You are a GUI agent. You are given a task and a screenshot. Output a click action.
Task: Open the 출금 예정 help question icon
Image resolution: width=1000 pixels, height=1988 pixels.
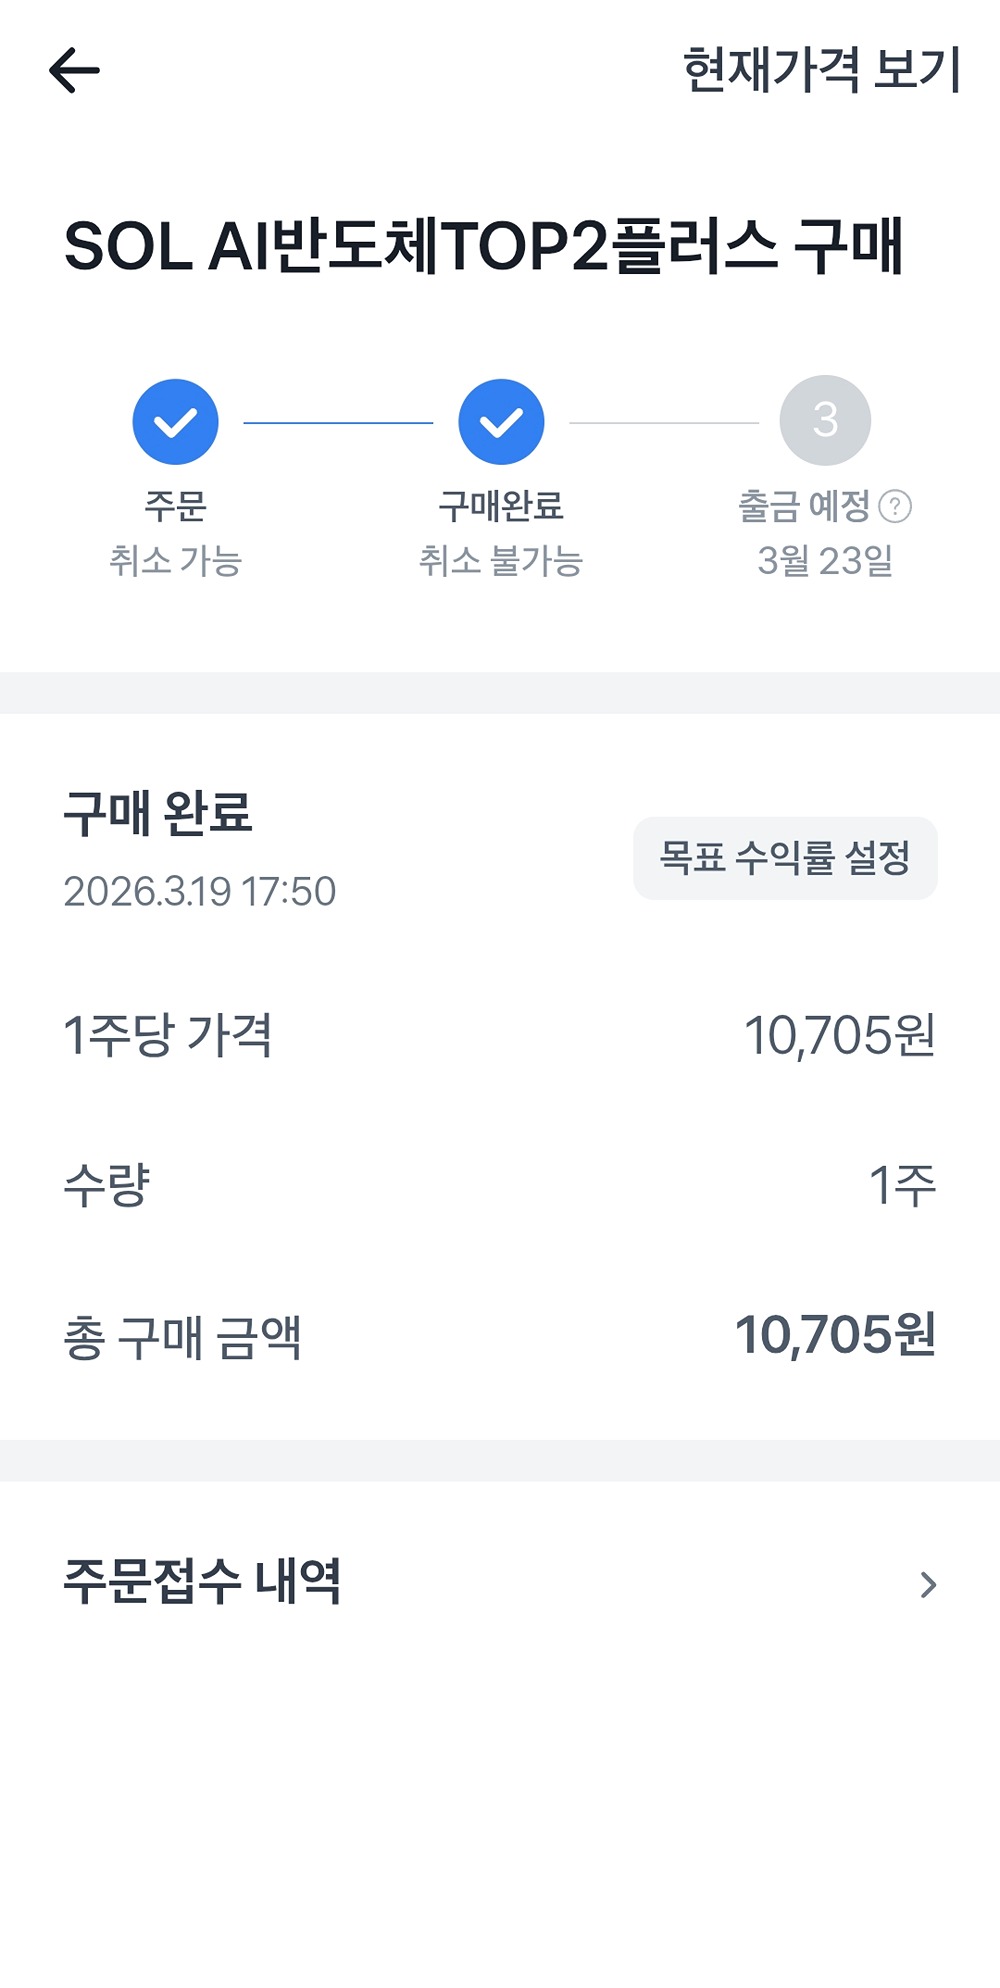[895, 507]
